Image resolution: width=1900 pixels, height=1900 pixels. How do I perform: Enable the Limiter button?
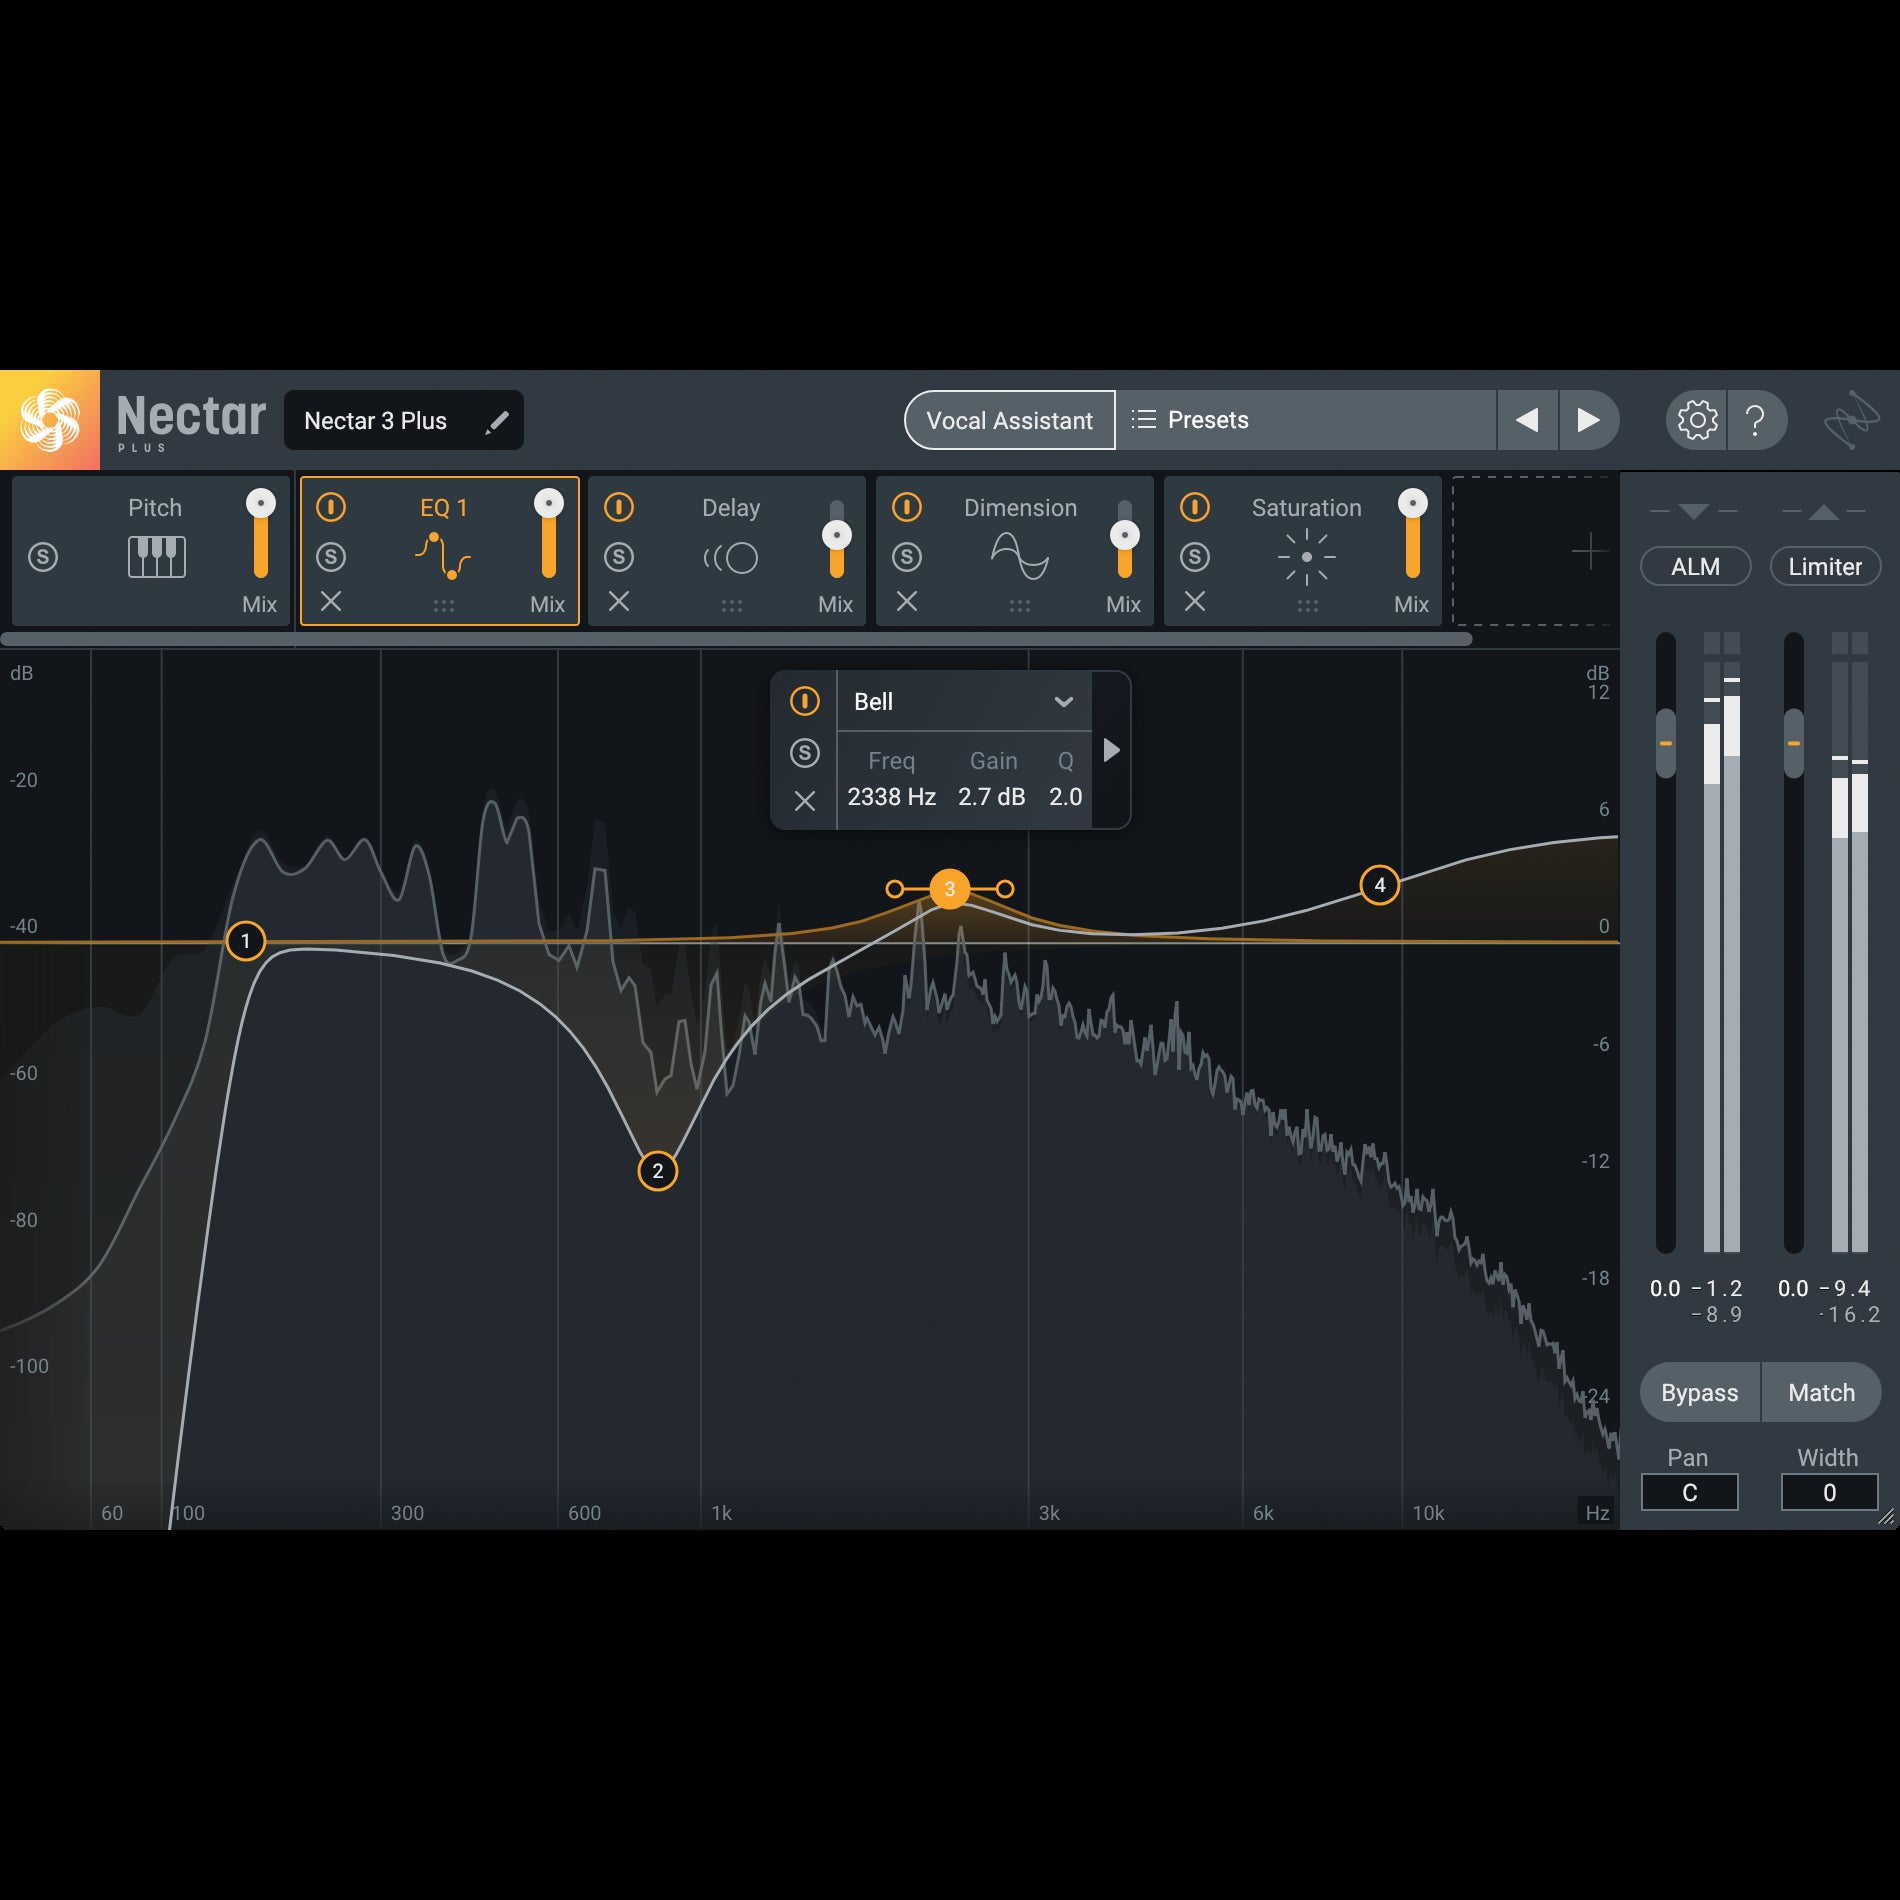pyautogui.click(x=1825, y=566)
